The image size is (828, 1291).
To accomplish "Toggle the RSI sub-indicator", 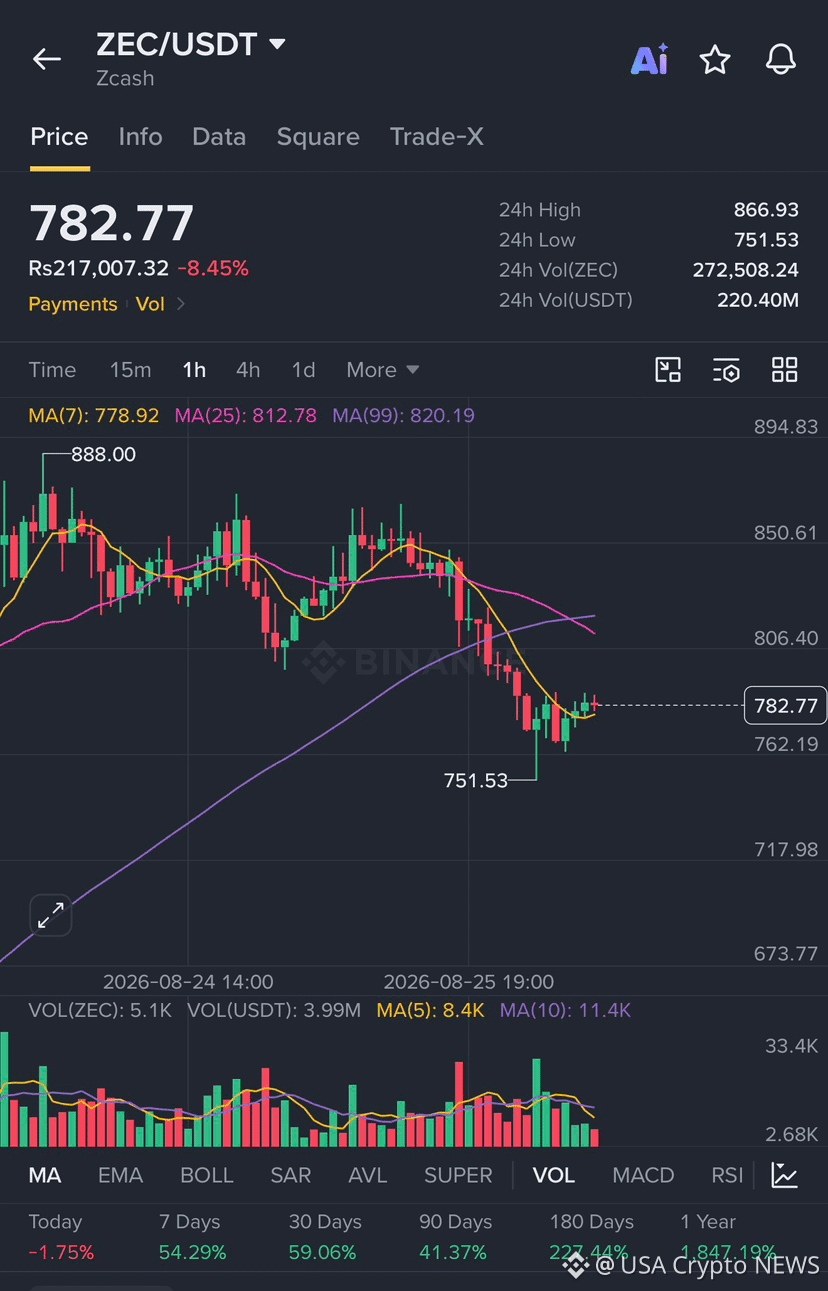I will [x=727, y=1175].
